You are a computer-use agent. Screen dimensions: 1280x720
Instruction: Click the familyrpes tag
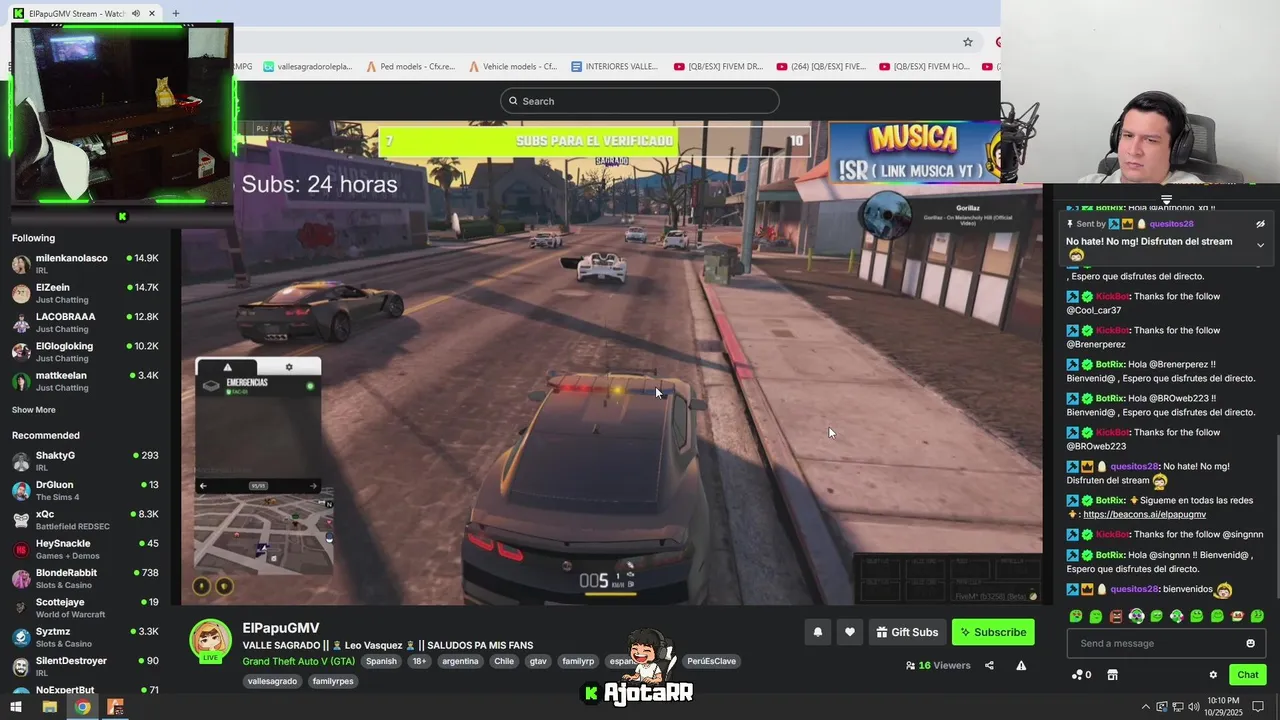[x=333, y=681]
